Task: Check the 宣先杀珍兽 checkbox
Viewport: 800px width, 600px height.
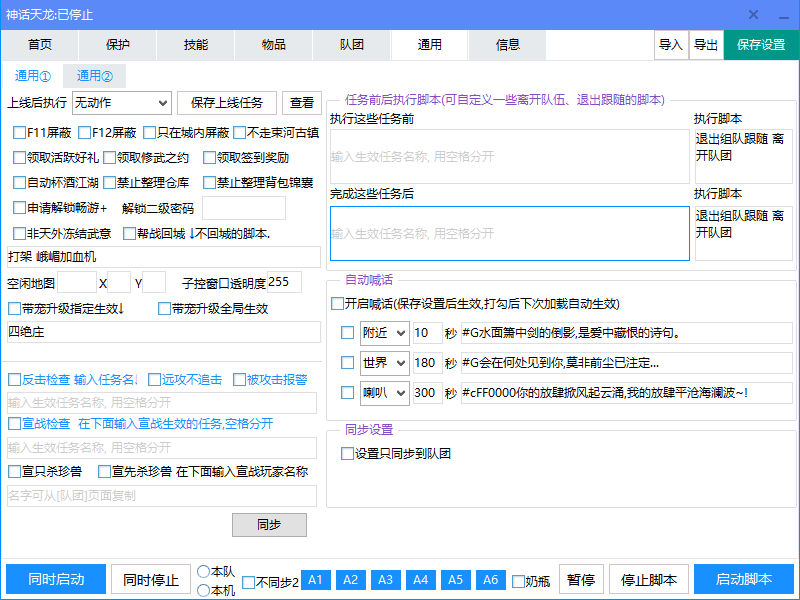Action: pyautogui.click(x=105, y=471)
